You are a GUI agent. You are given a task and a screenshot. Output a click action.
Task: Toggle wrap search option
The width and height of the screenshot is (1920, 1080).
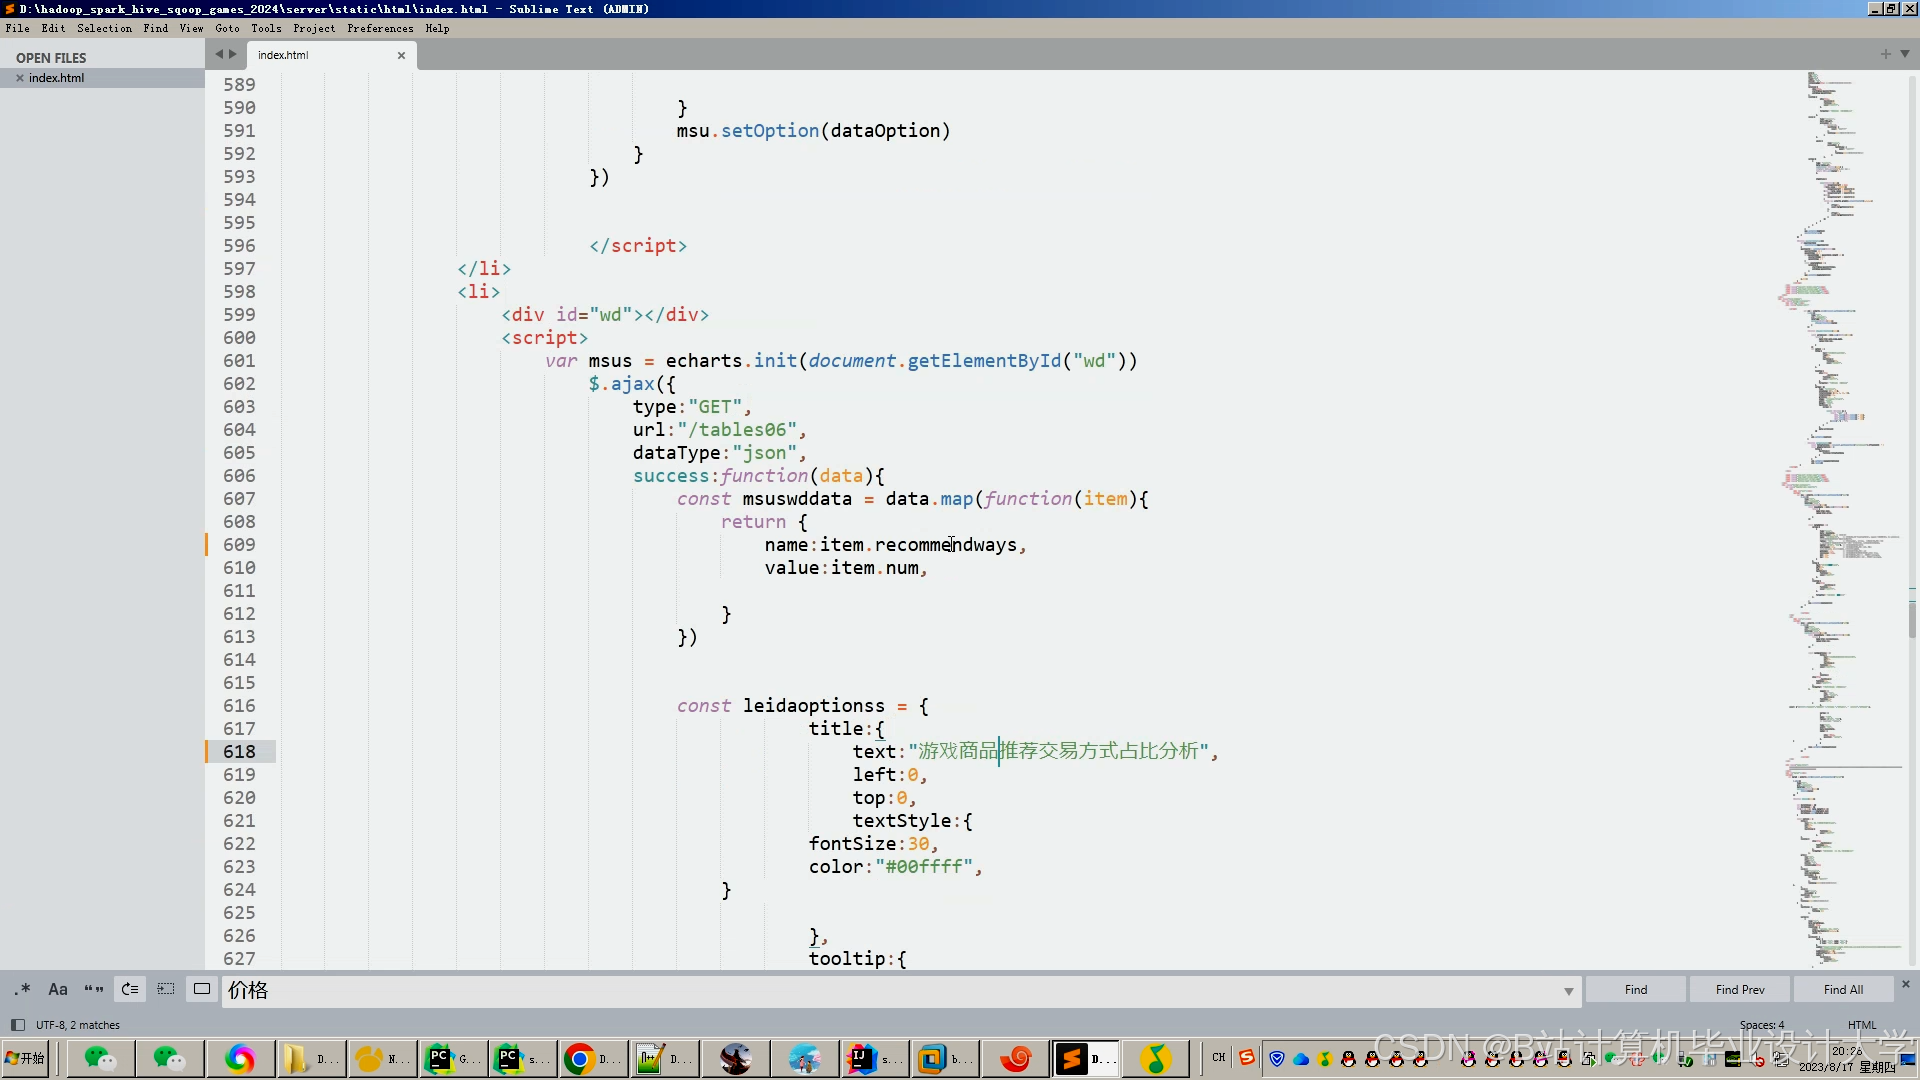point(130,989)
